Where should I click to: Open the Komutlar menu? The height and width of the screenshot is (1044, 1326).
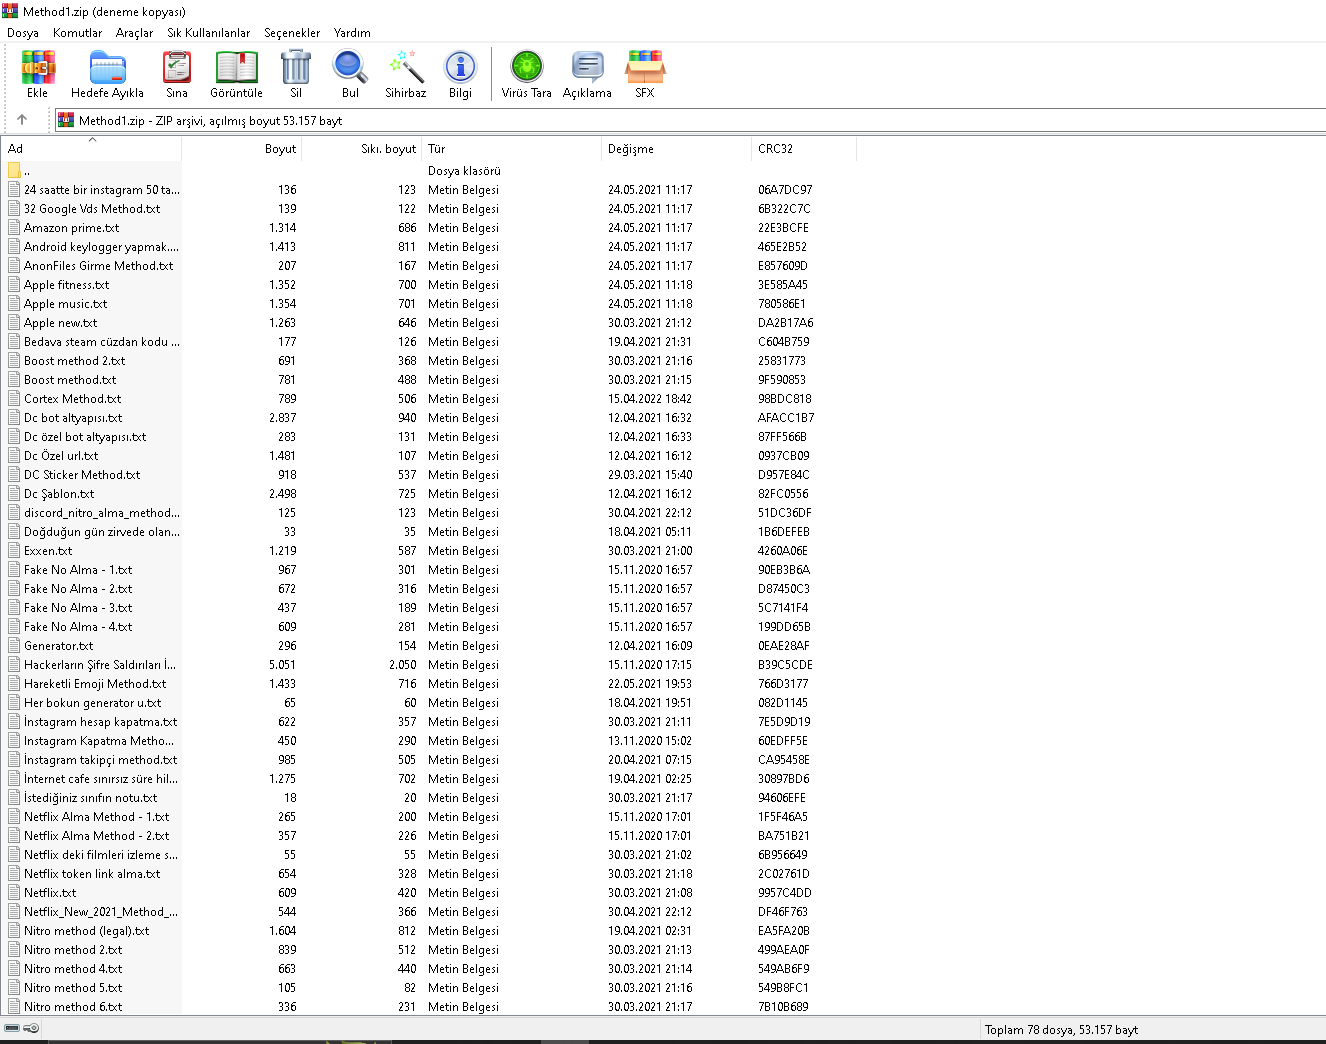(77, 33)
